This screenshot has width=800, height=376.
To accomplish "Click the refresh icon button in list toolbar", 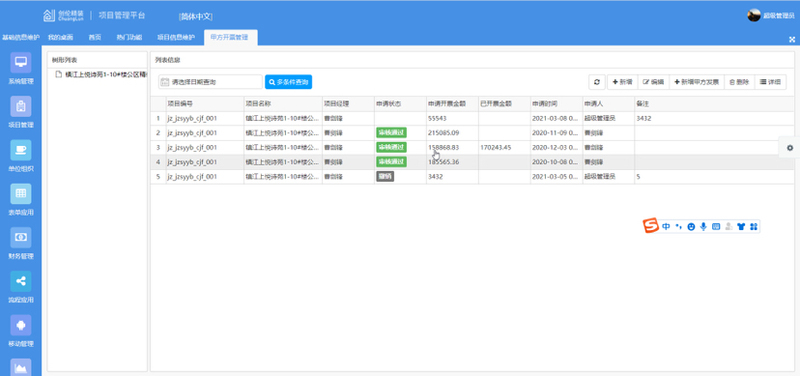I will pyautogui.click(x=597, y=82).
